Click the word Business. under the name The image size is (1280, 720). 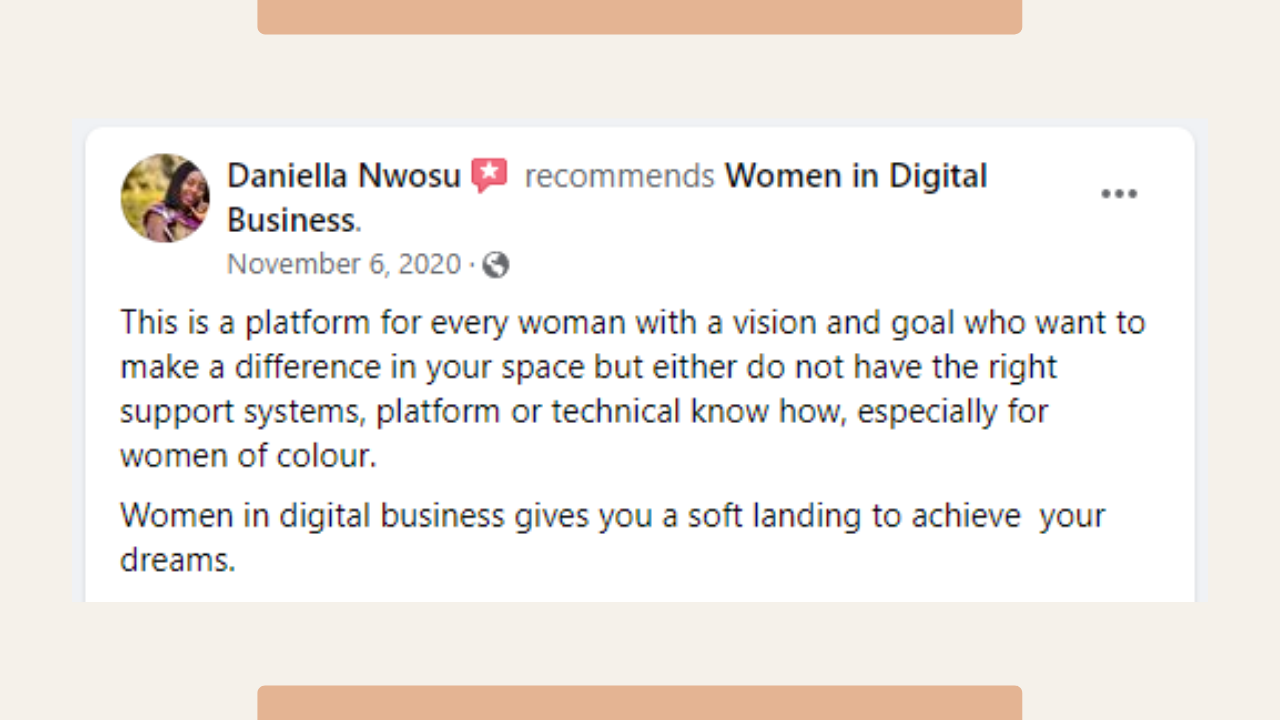tap(294, 220)
